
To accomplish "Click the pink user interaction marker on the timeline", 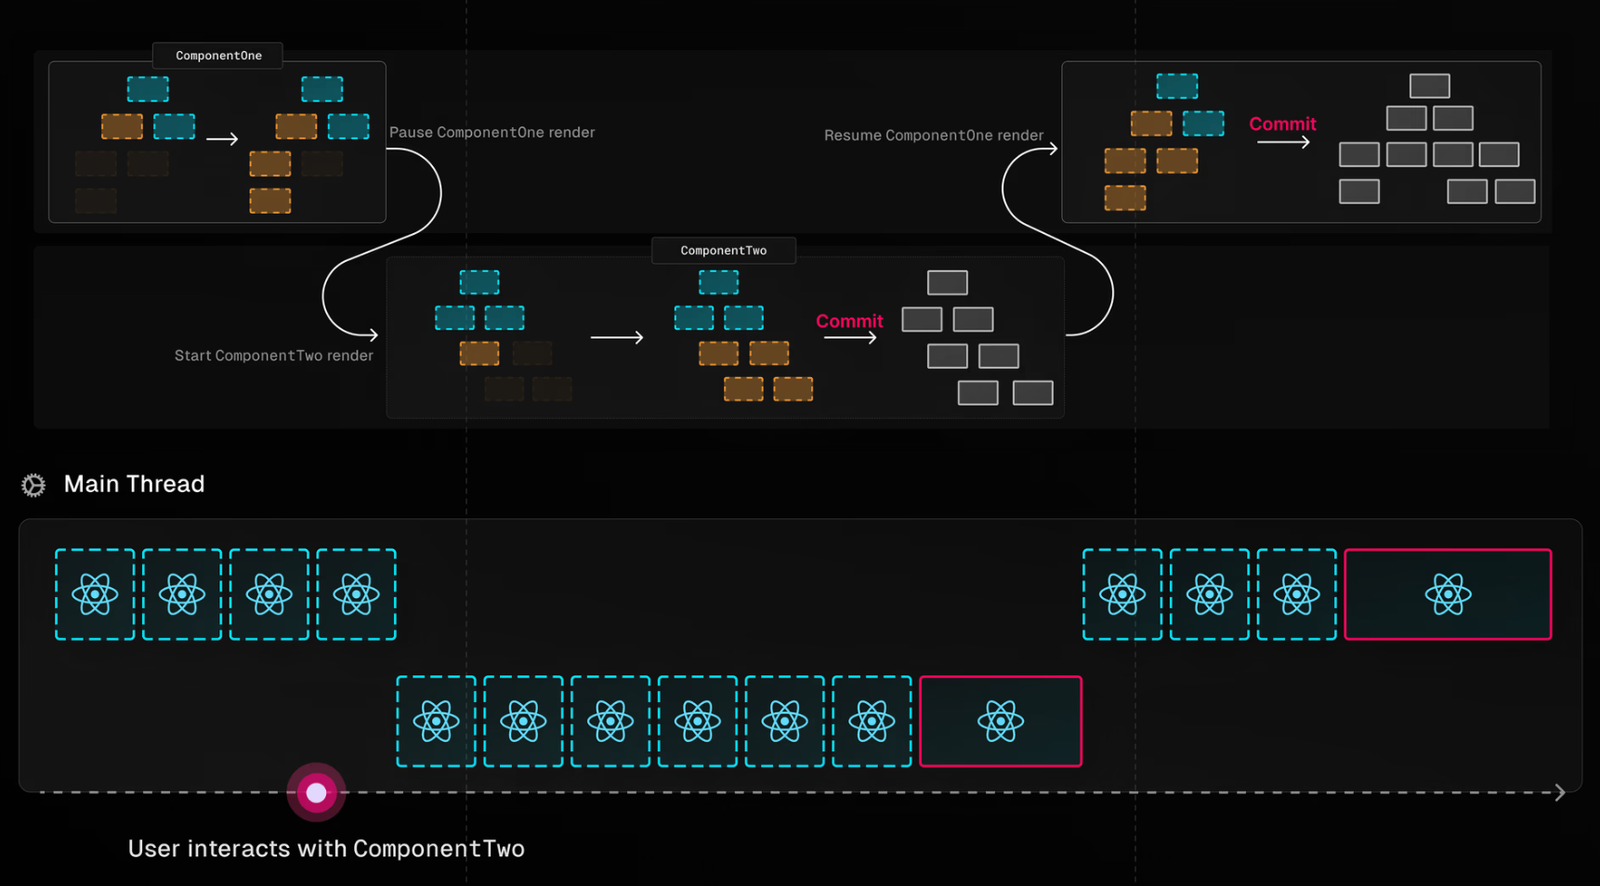I will pos(316,793).
